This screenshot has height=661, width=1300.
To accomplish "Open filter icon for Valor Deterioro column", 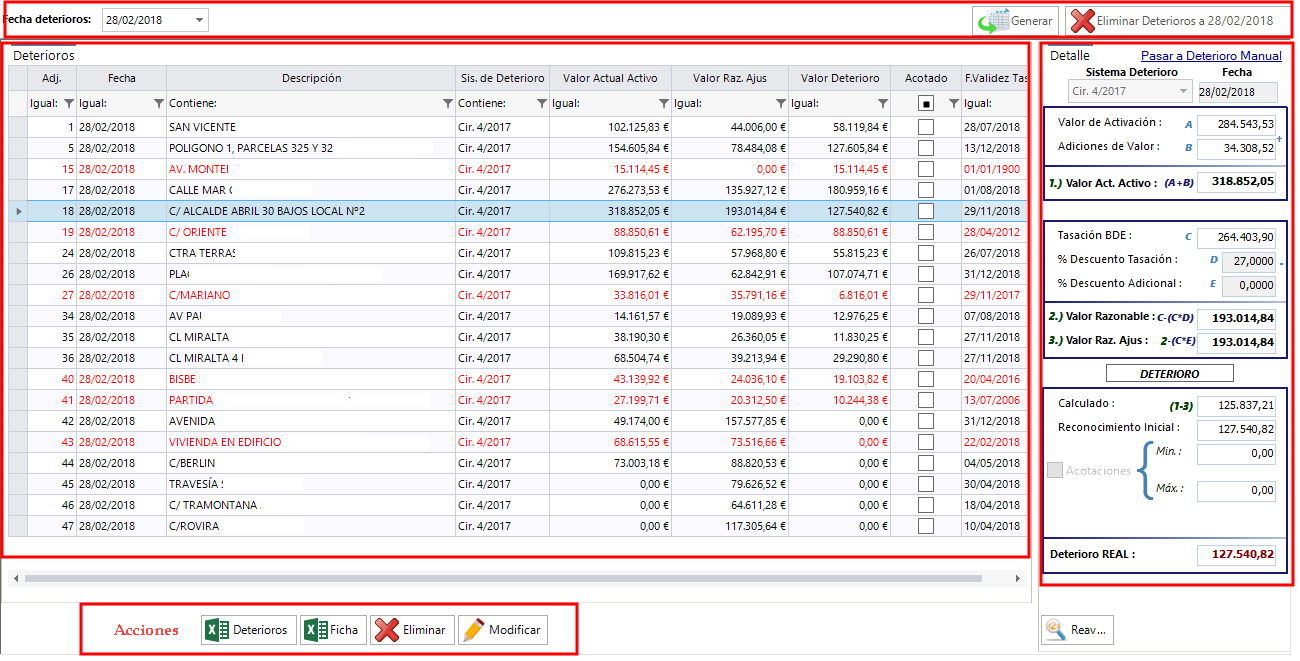I will 882,103.
